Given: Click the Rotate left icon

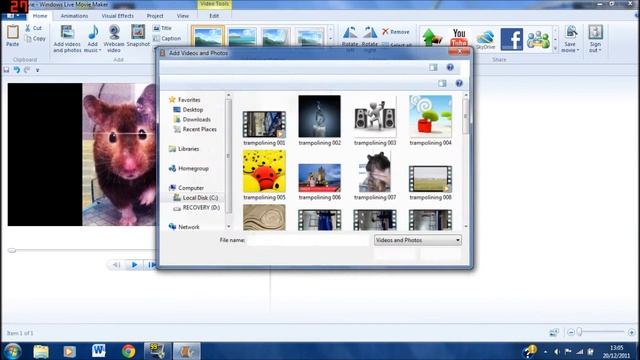Looking at the screenshot, I should [350, 33].
